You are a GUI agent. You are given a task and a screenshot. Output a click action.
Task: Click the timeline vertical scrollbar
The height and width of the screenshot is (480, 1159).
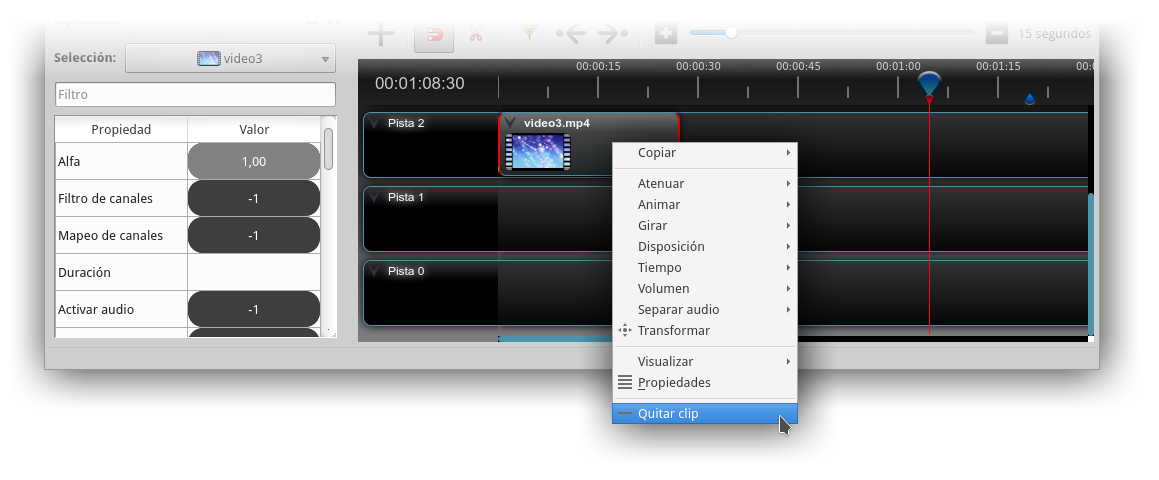coord(1090,263)
